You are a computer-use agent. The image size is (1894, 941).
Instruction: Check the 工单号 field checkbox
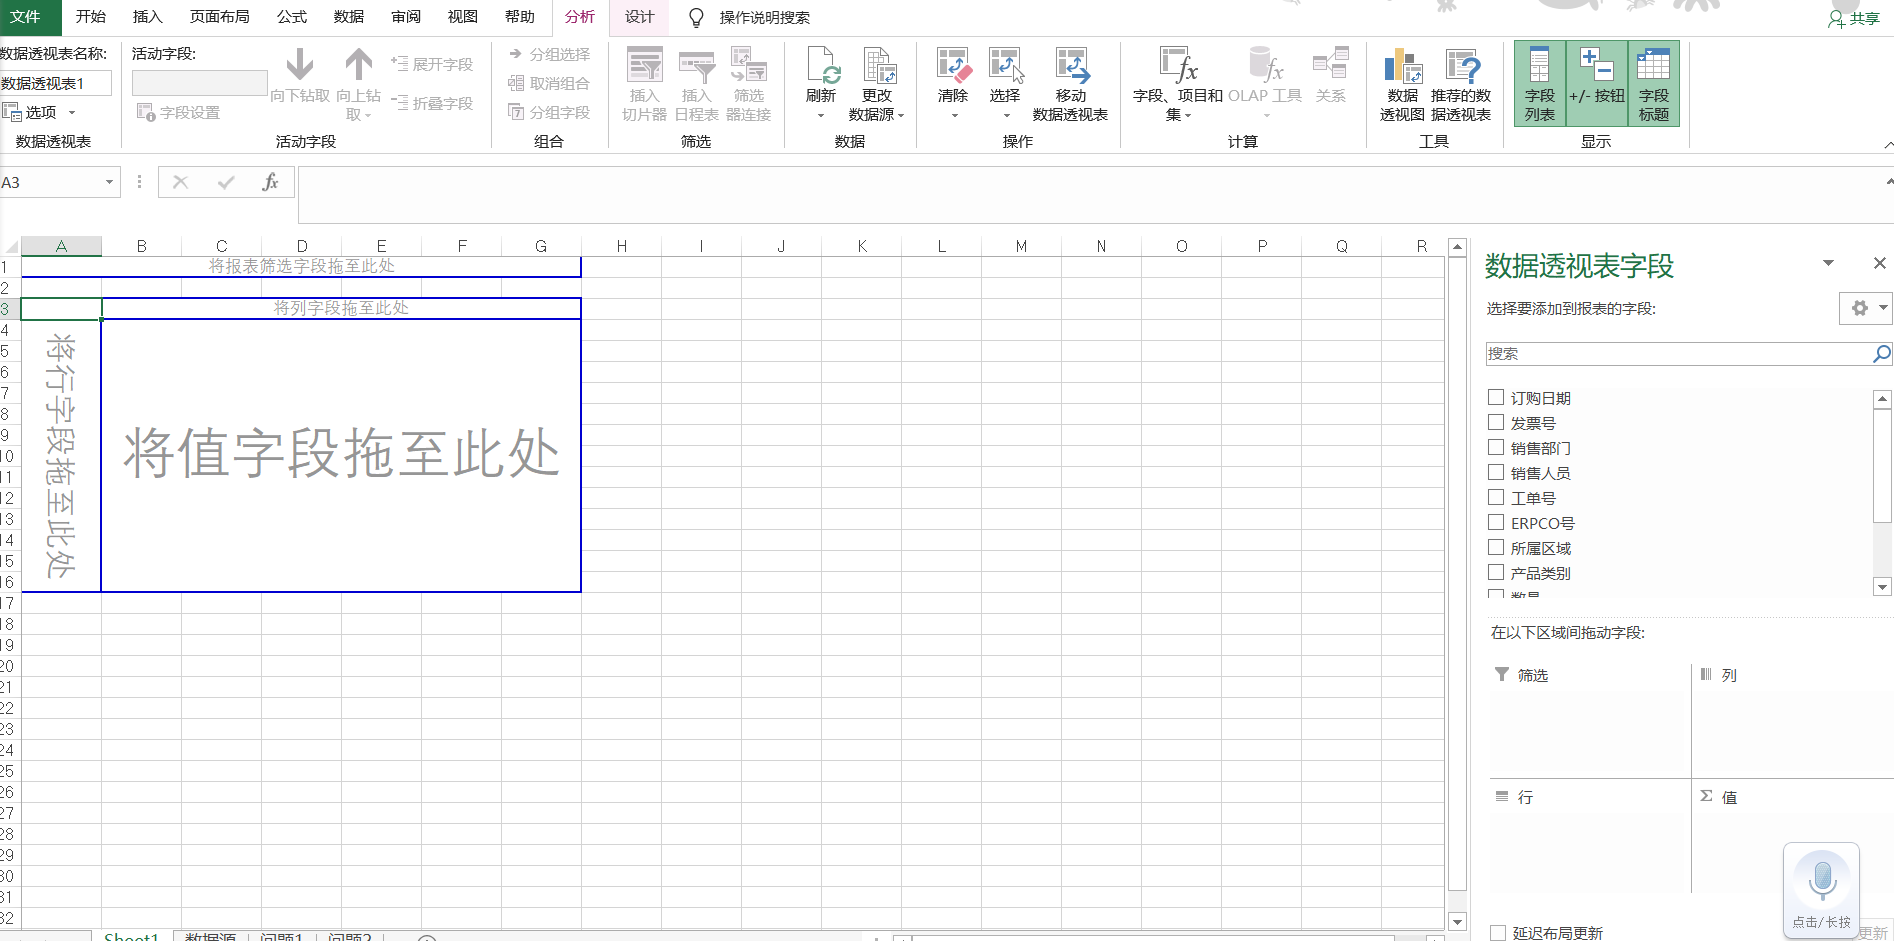pyautogui.click(x=1496, y=497)
